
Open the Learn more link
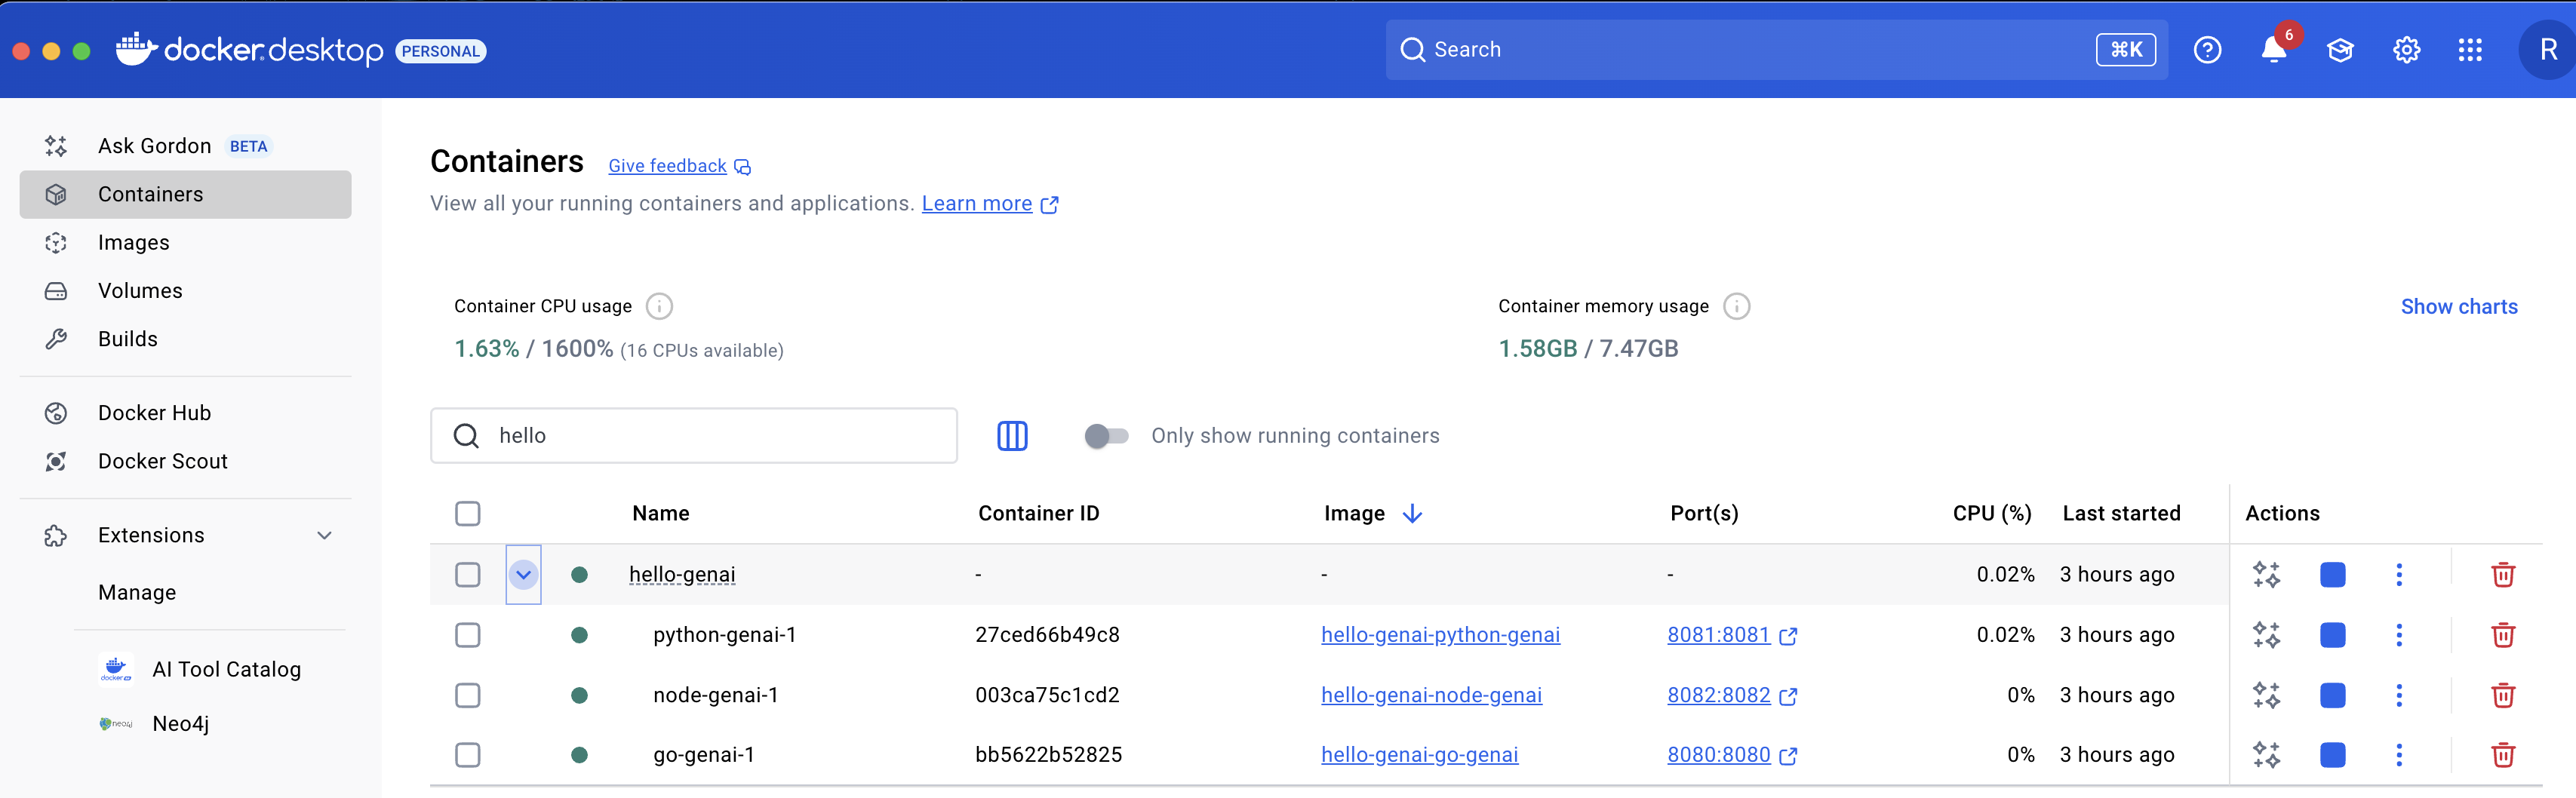[989, 204]
